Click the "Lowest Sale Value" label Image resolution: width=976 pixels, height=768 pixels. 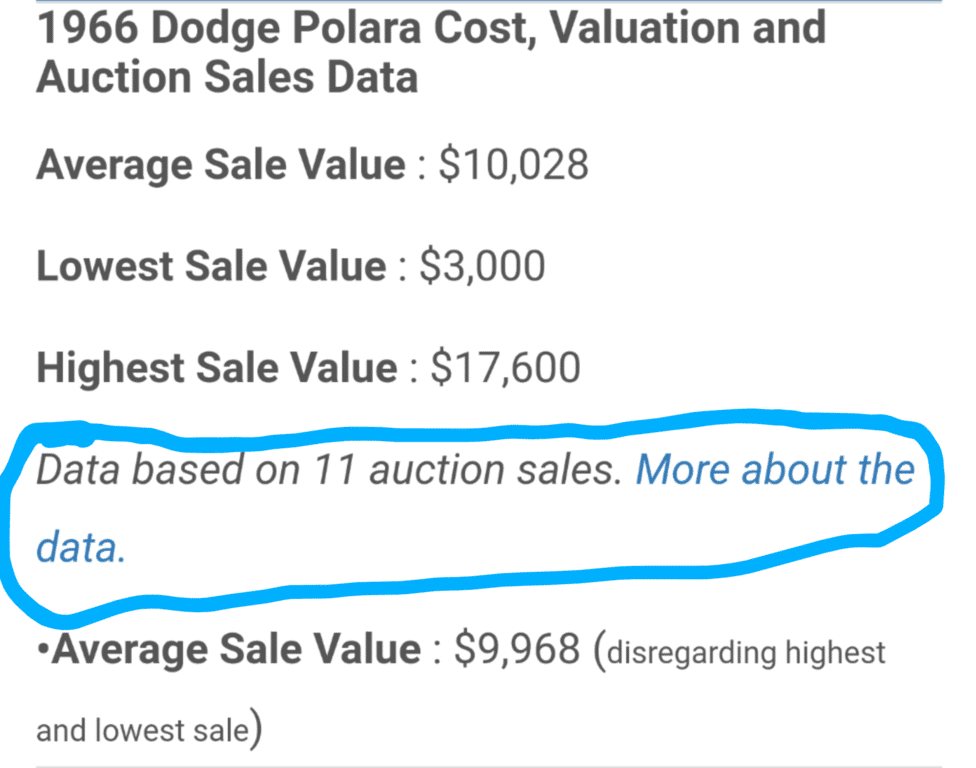pyautogui.click(x=210, y=267)
